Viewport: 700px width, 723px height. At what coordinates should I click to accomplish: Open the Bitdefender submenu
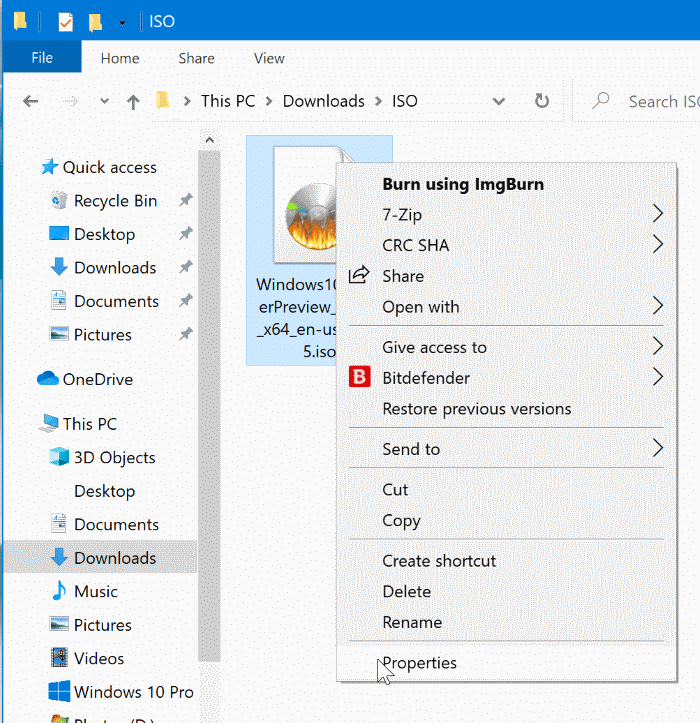[x=506, y=378]
